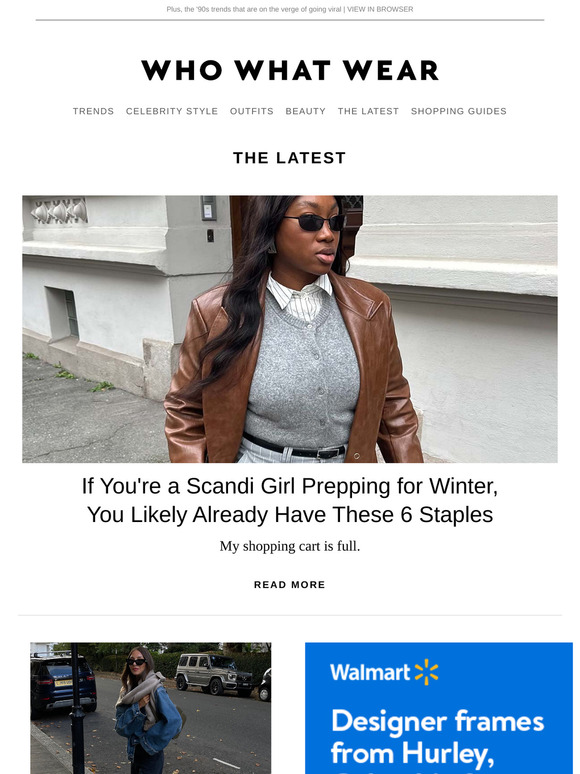Click THE LATEST section heading

(x=290, y=158)
